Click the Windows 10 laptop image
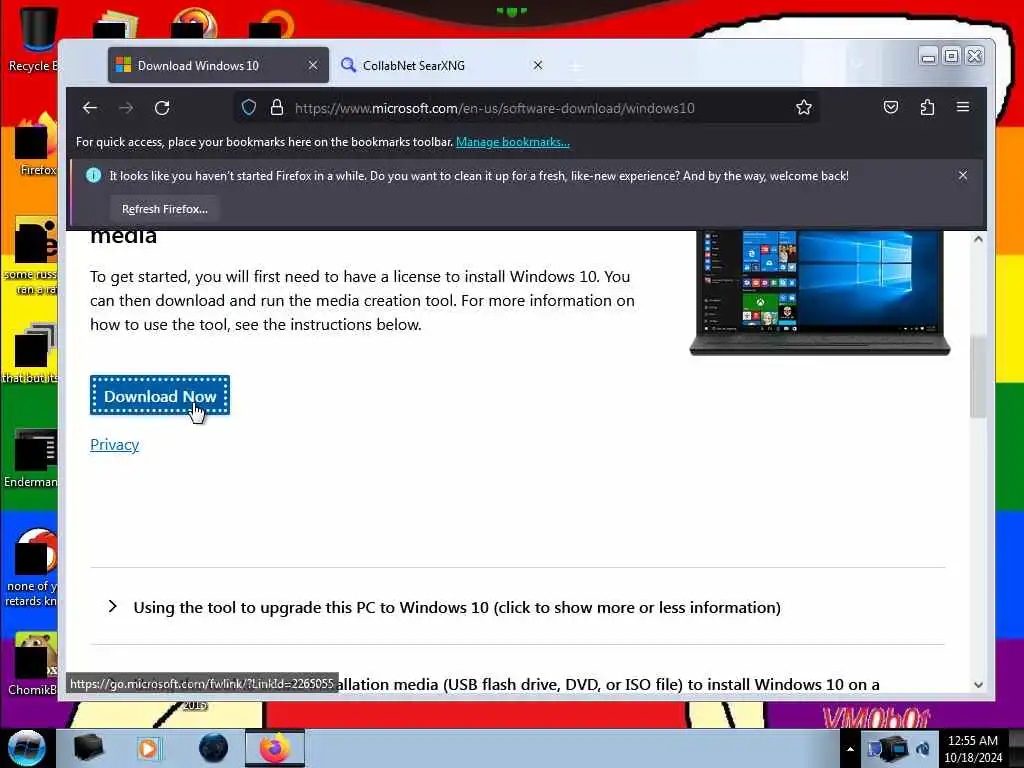 tap(820, 292)
